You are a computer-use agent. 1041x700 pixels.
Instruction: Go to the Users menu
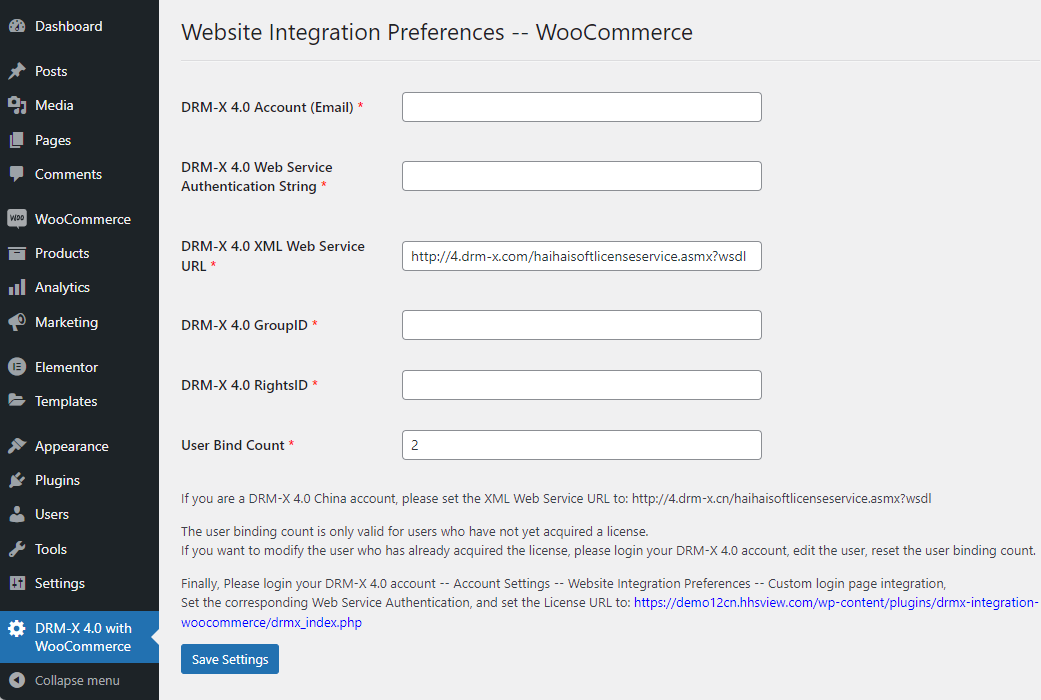point(52,514)
